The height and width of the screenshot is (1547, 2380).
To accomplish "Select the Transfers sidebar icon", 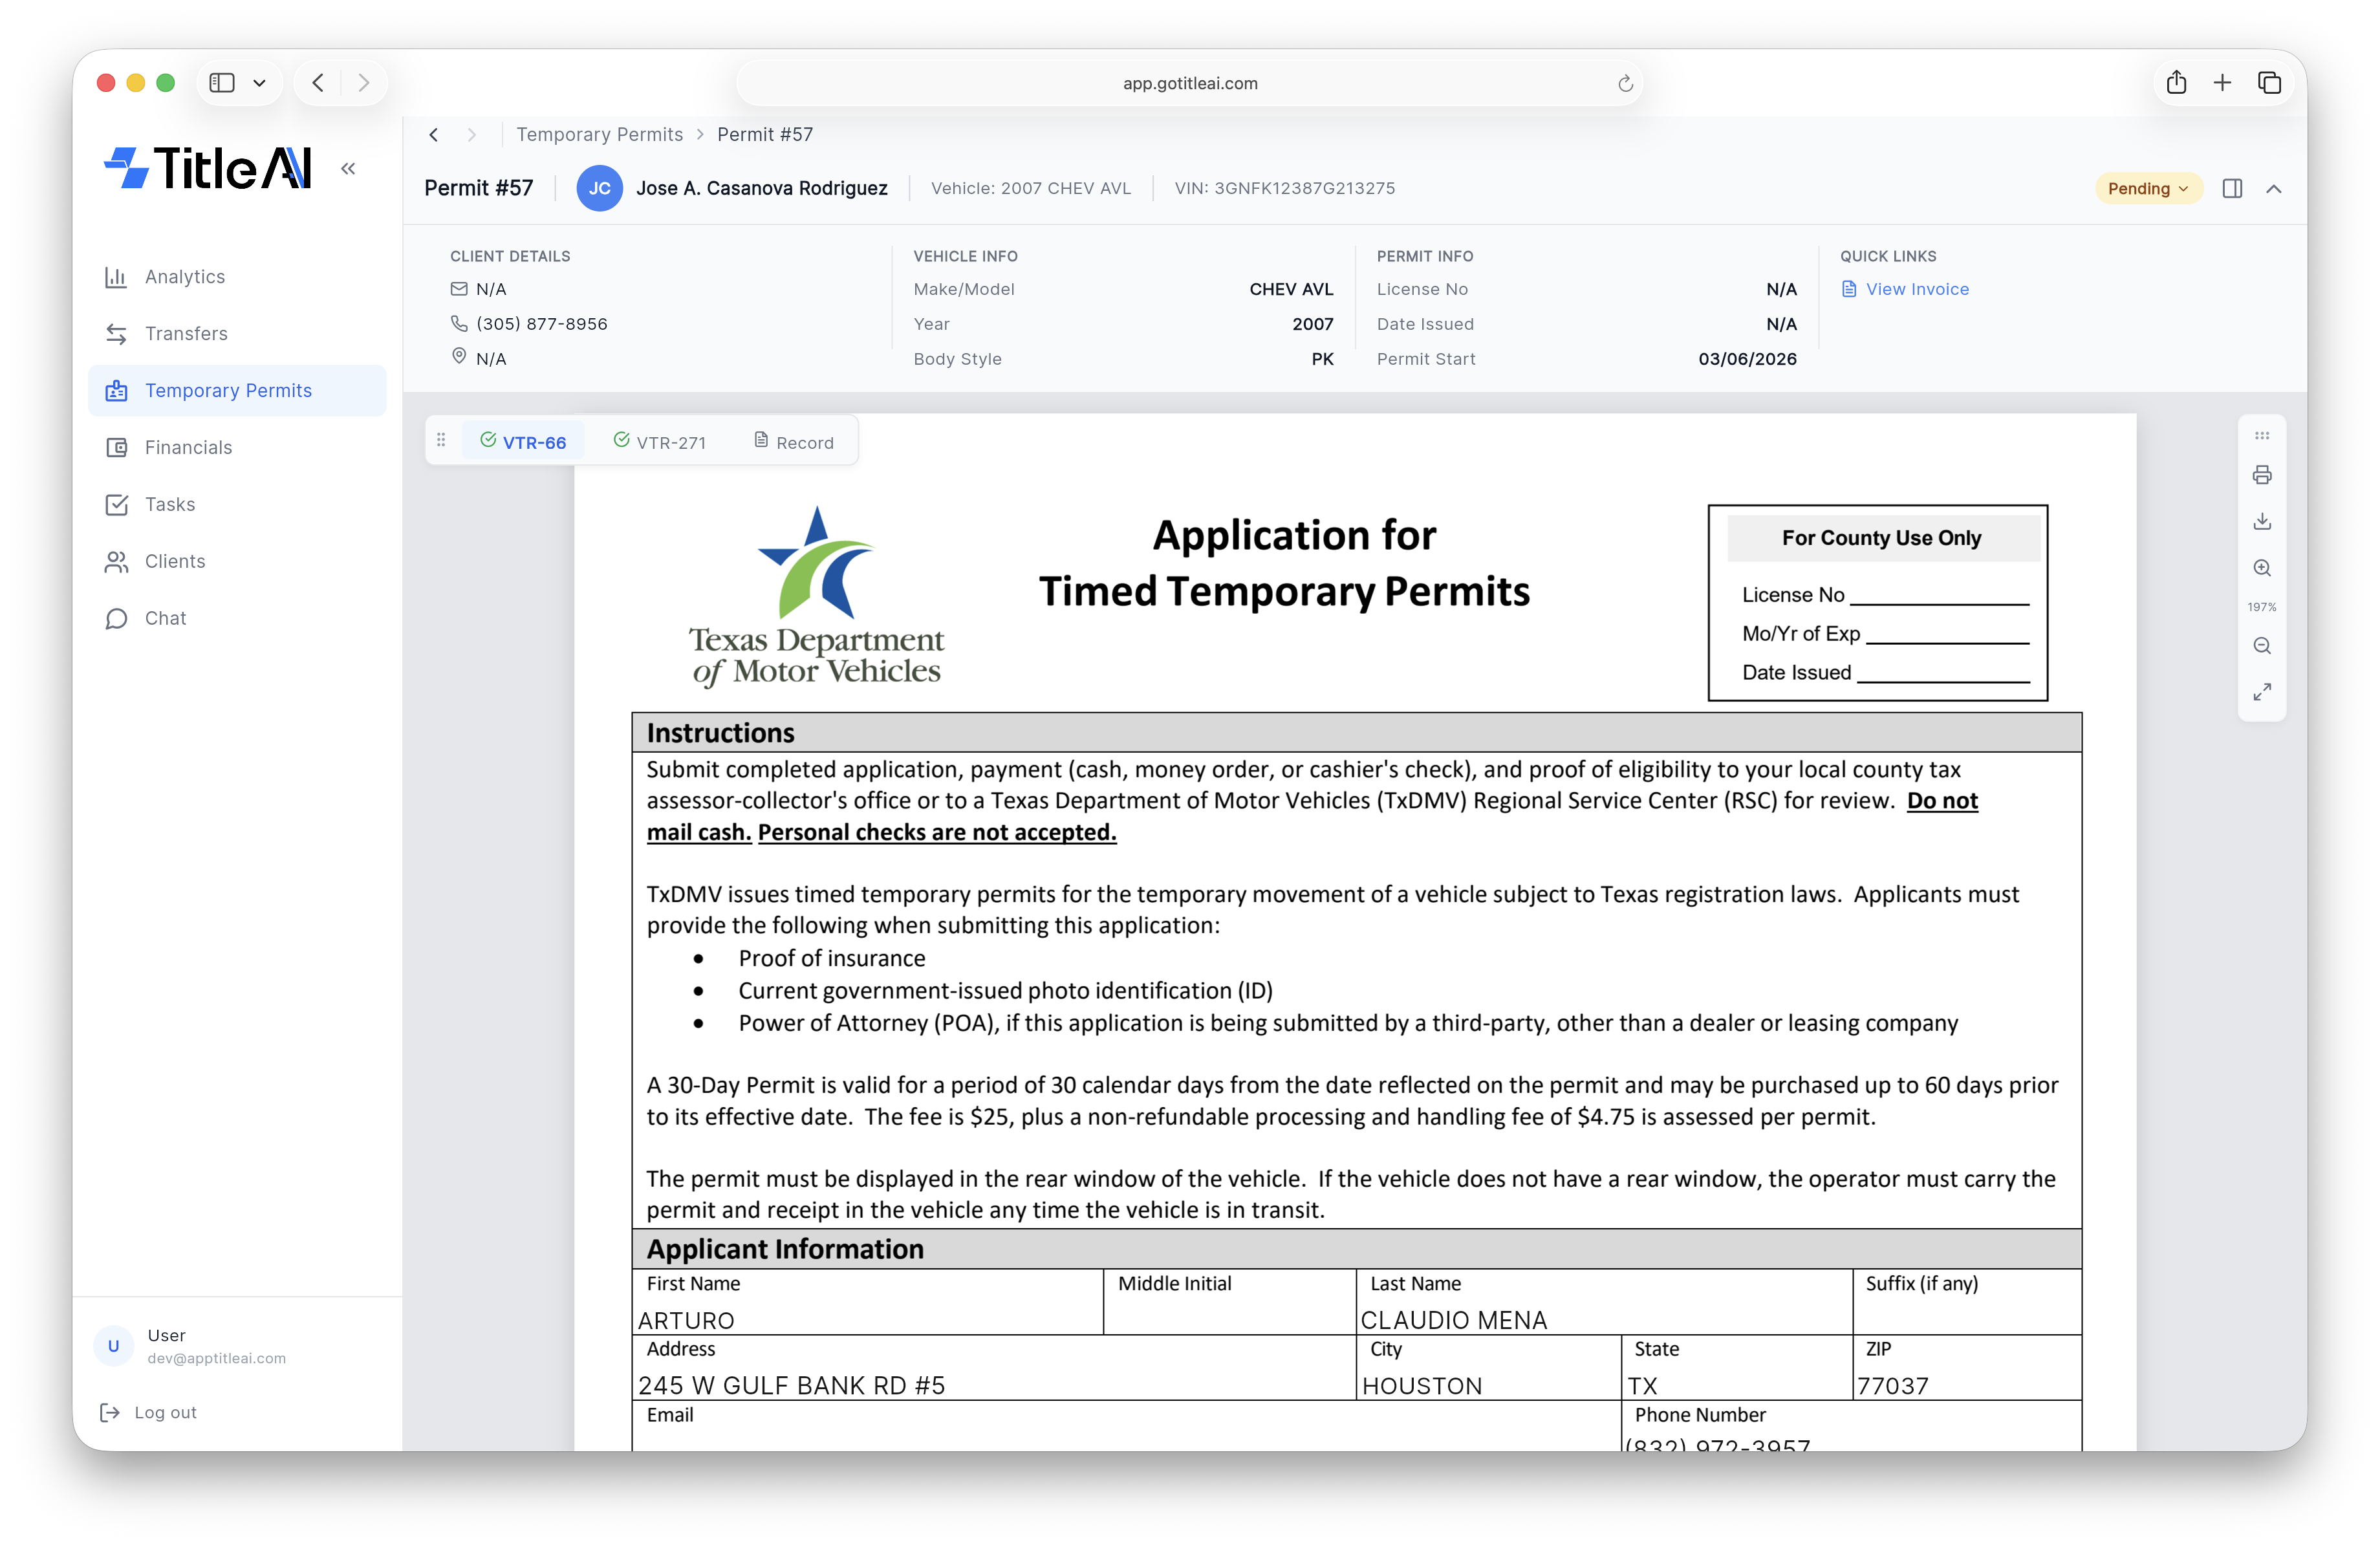I will coord(117,334).
